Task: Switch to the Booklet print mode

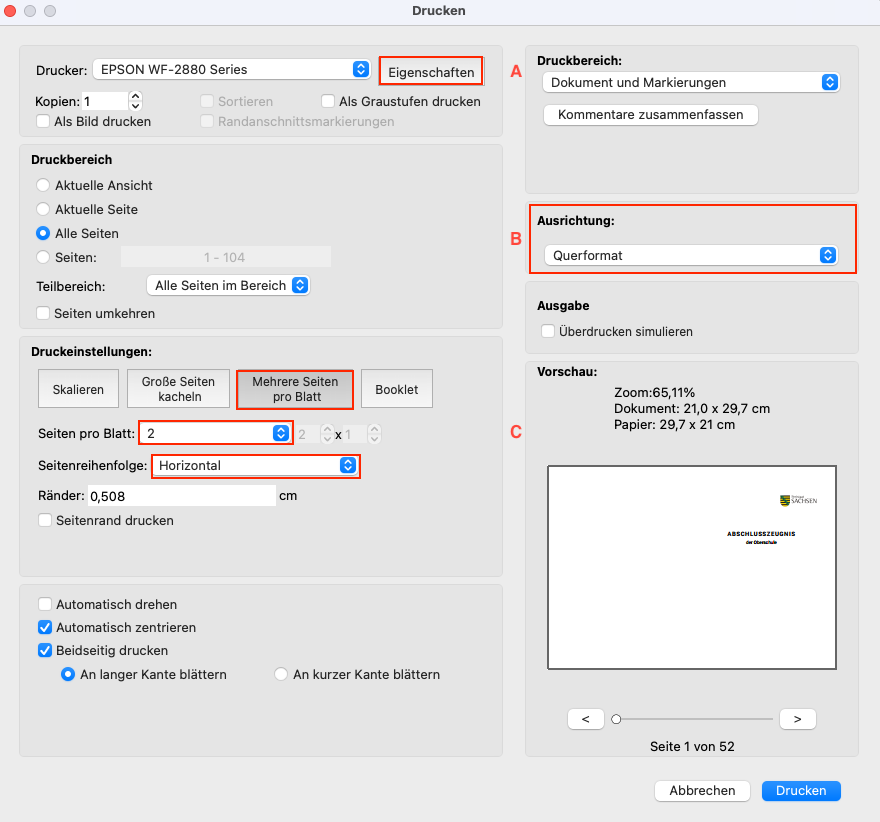Action: 396,389
